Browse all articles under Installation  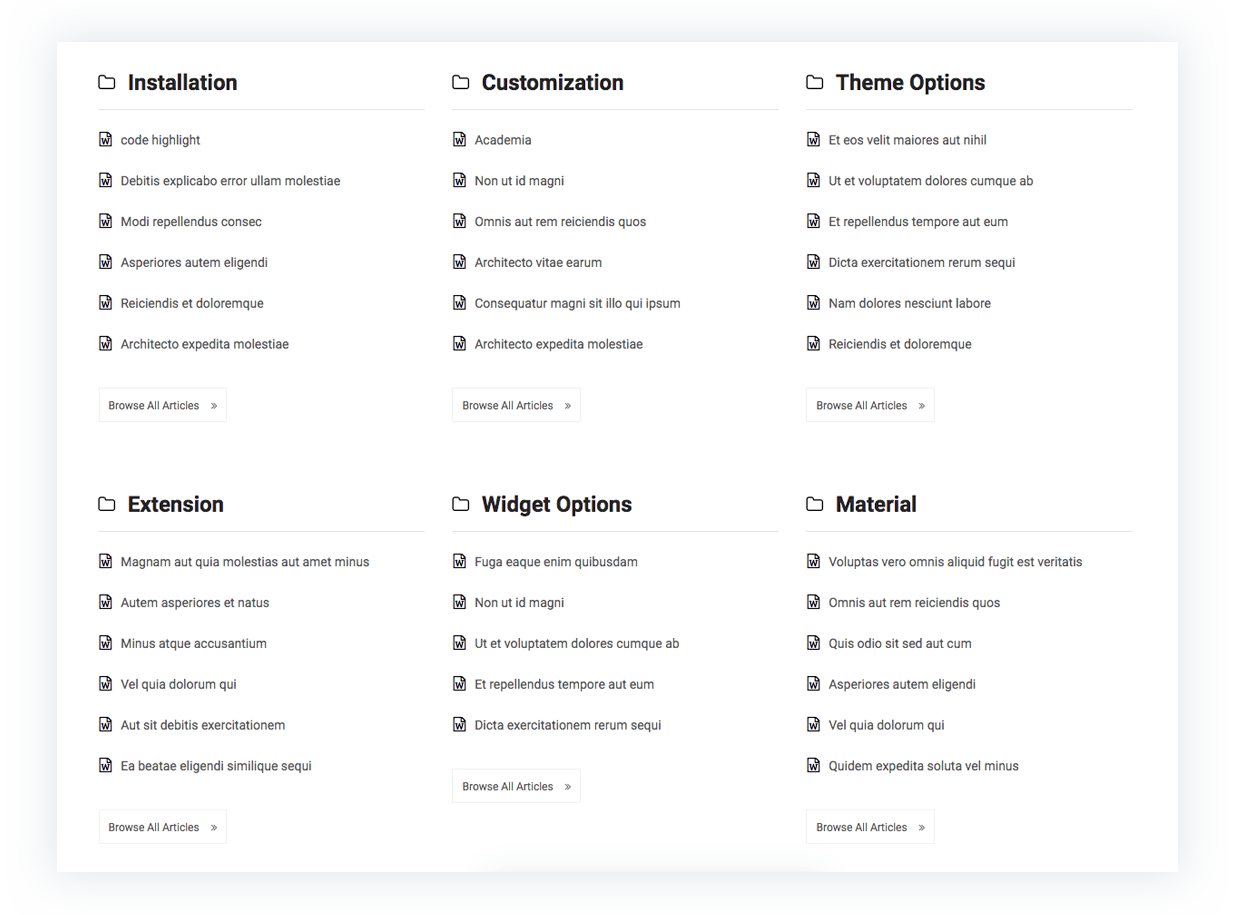click(162, 405)
